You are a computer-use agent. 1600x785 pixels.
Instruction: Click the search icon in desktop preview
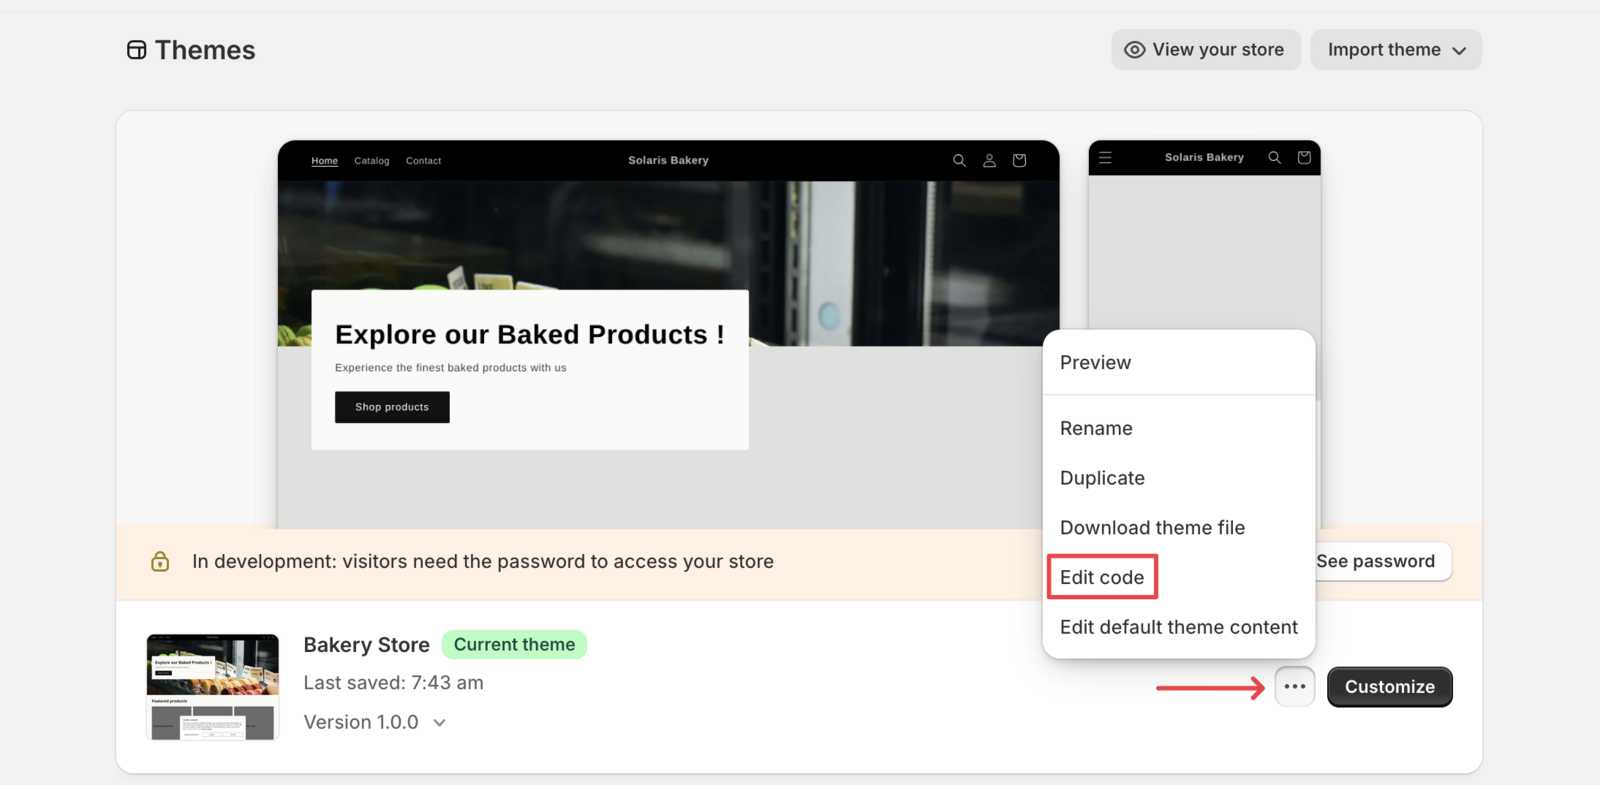point(959,160)
